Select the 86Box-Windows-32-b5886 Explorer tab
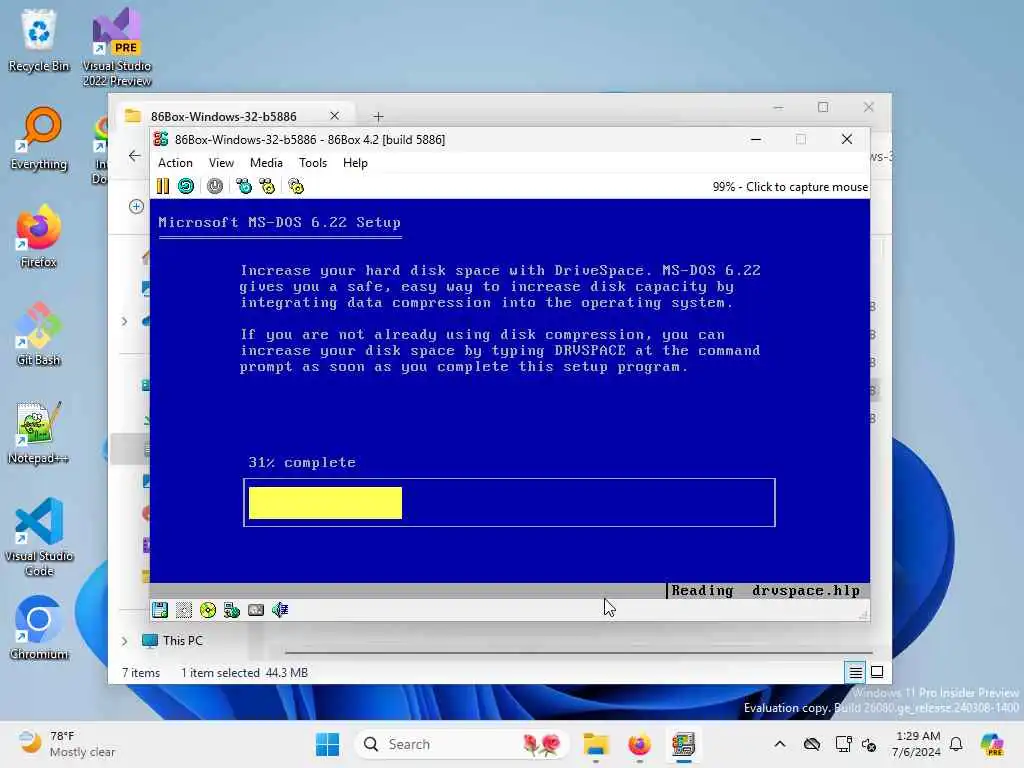Viewport: 1024px width, 768px height. coord(223,116)
